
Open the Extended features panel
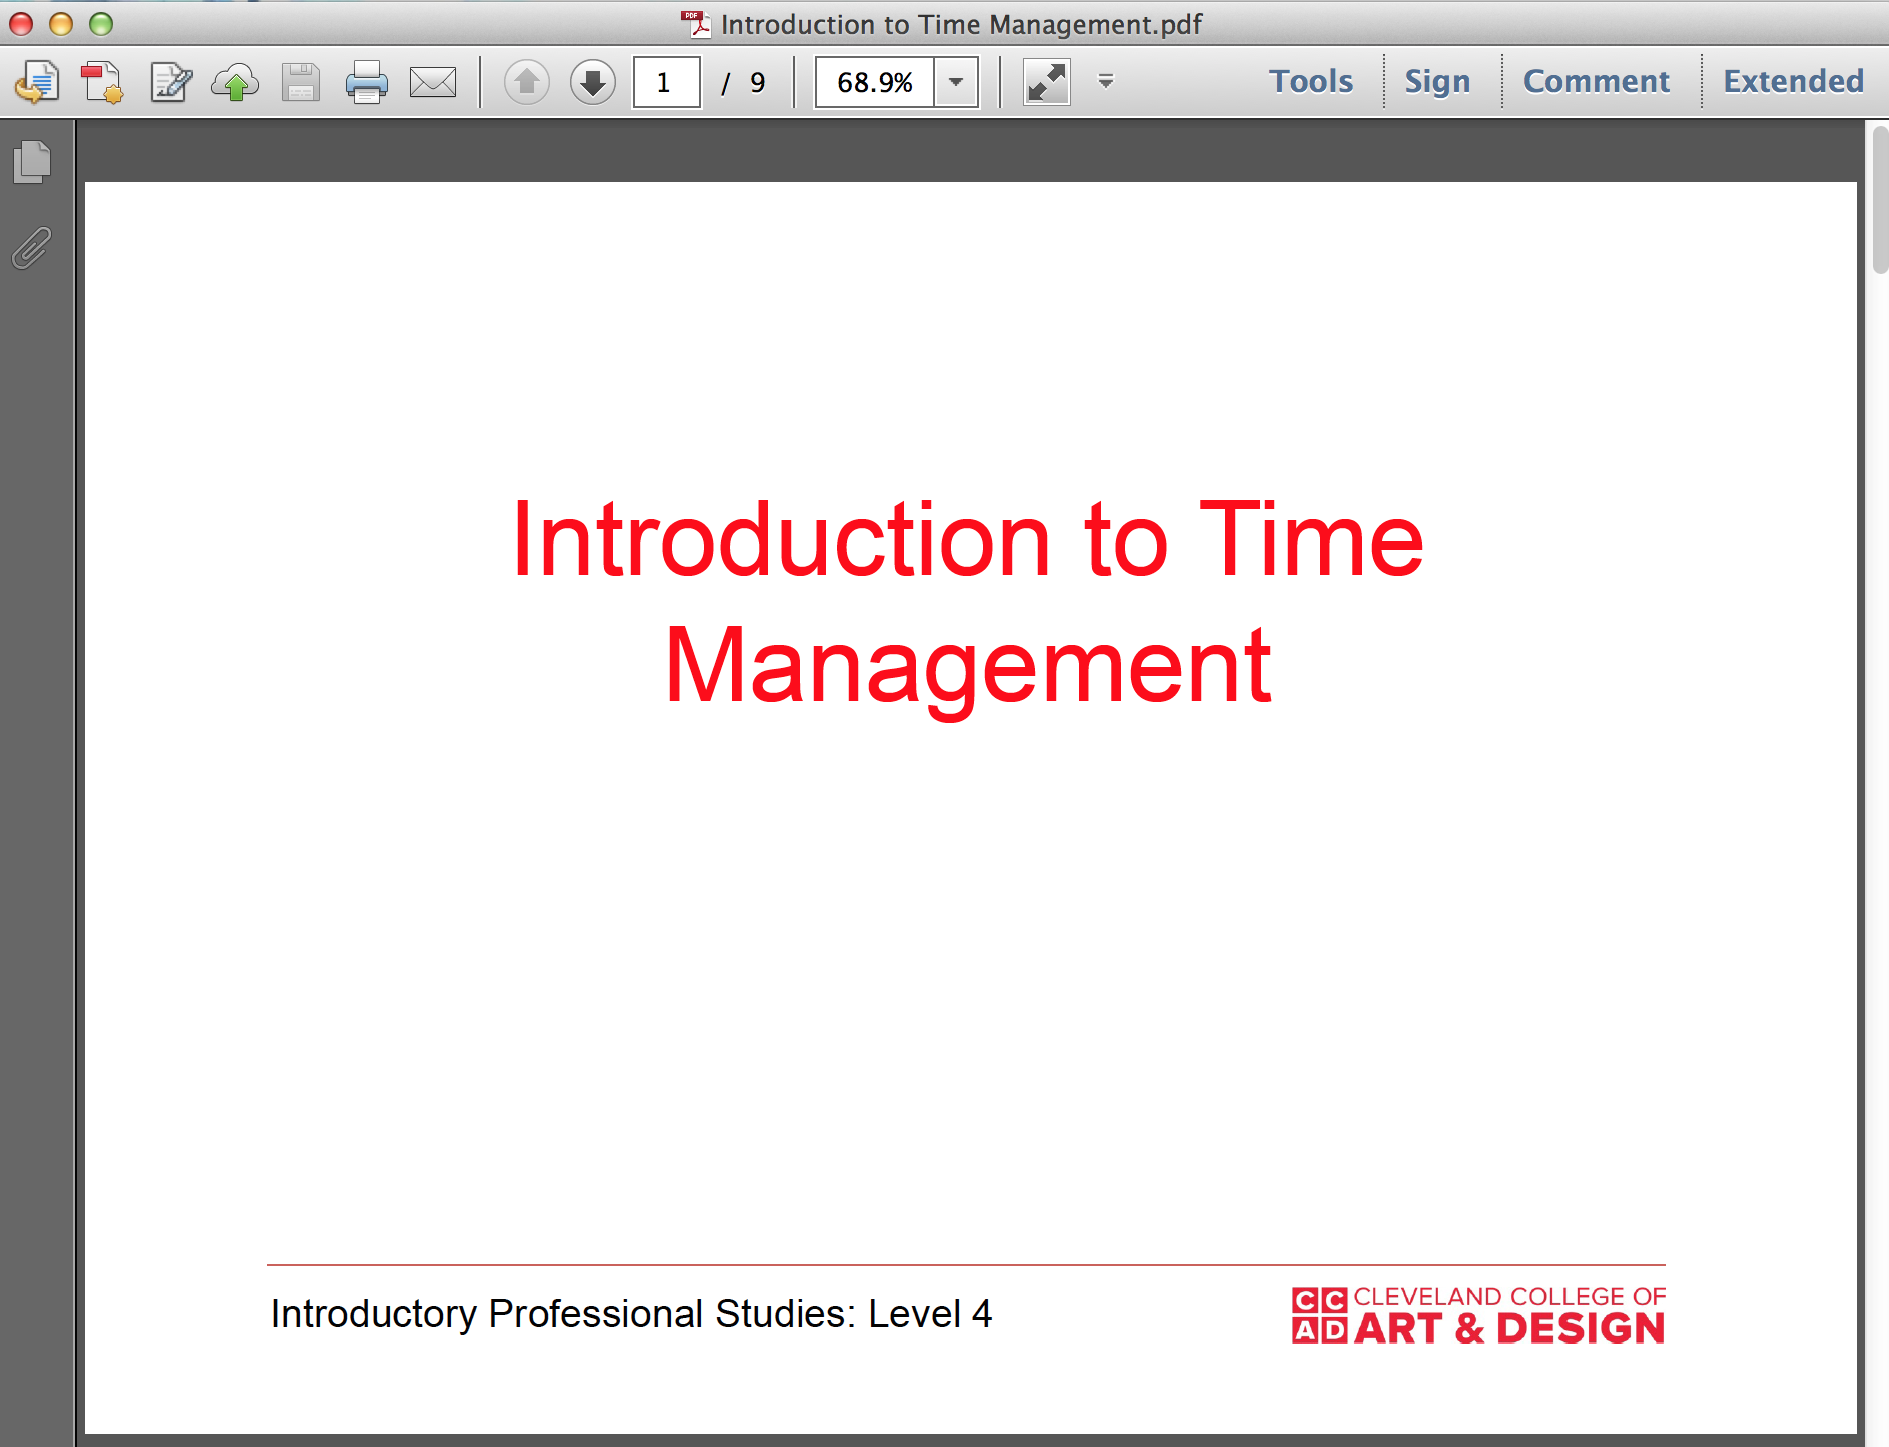(1792, 81)
